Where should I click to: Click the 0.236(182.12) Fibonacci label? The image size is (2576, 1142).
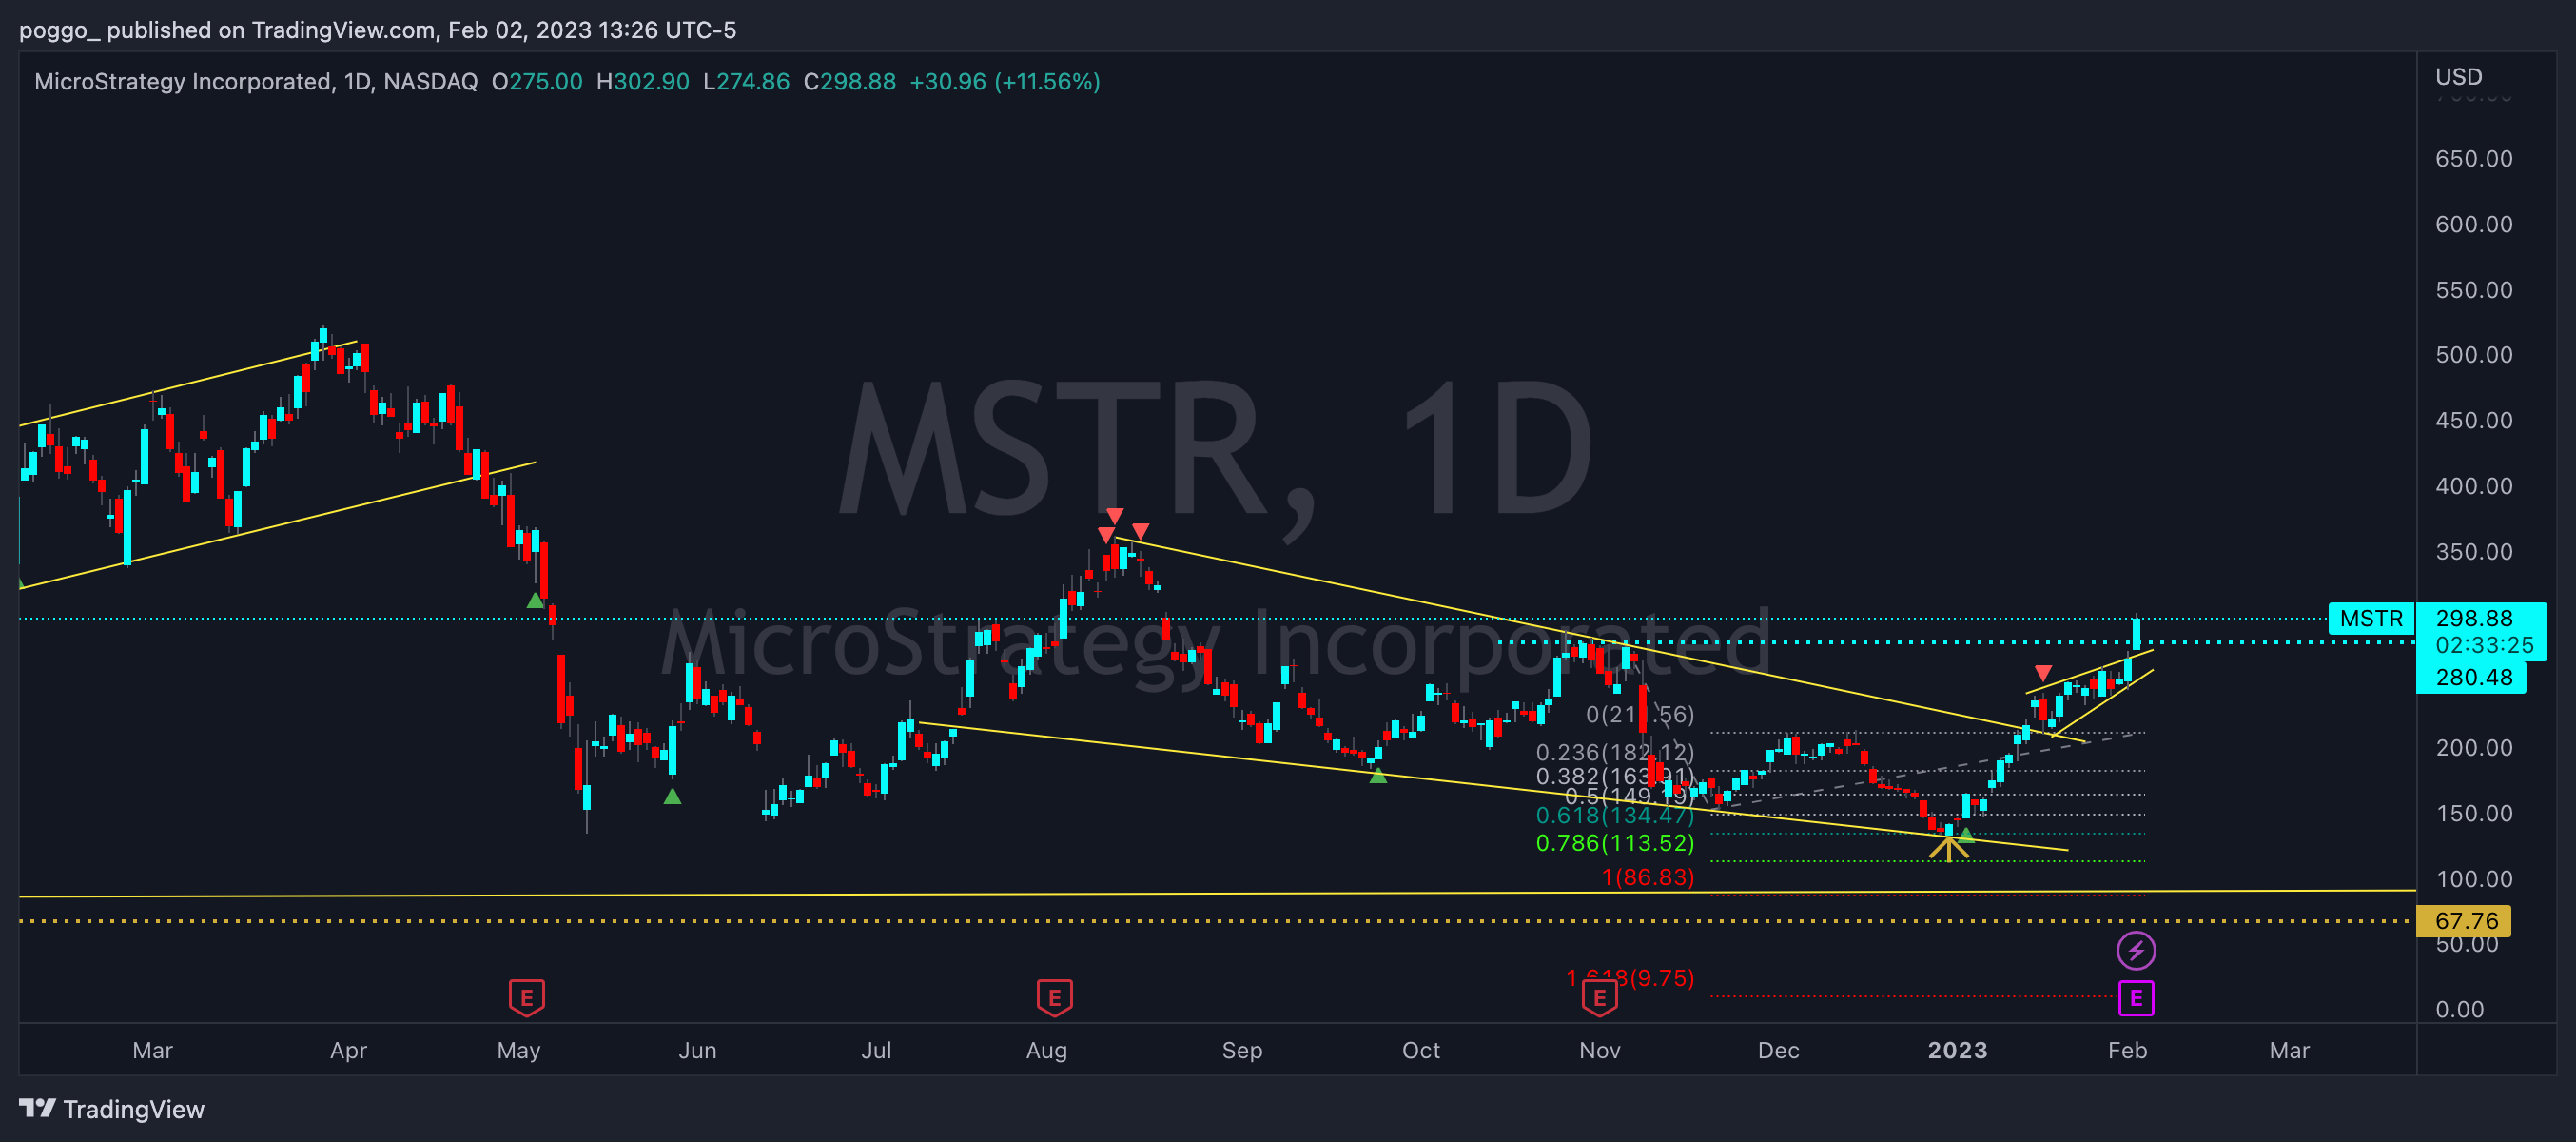tap(1615, 752)
